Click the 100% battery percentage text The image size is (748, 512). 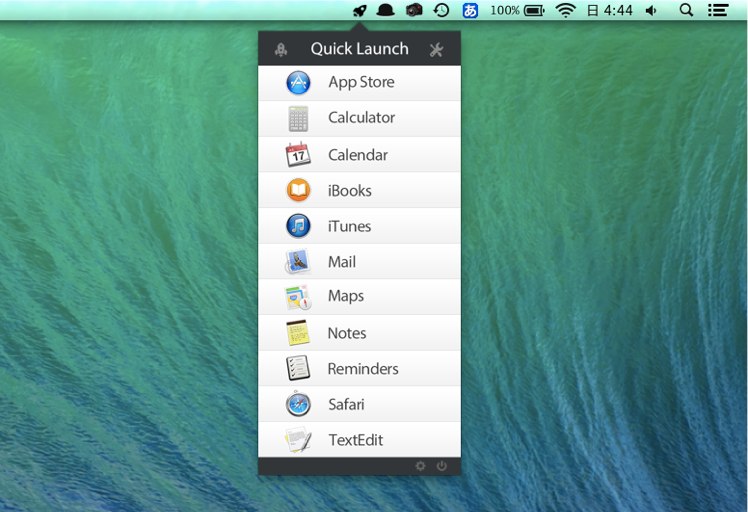point(505,10)
